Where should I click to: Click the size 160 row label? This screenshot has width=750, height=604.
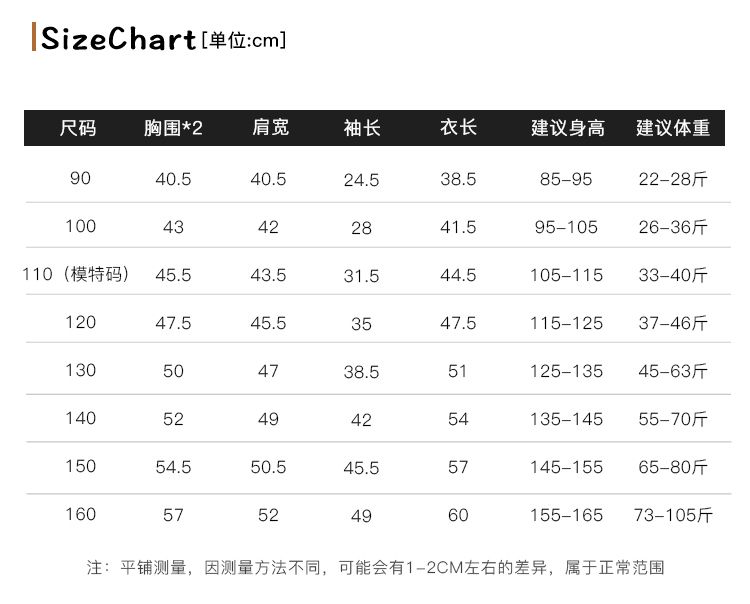point(80,514)
